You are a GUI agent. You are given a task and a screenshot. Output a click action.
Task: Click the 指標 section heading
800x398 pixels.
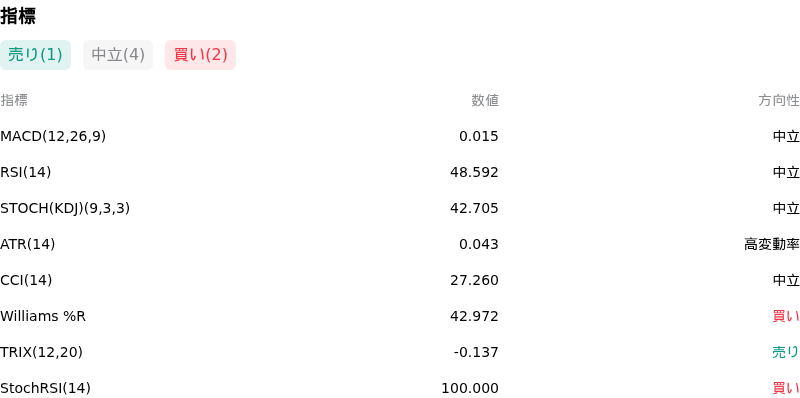click(18, 16)
